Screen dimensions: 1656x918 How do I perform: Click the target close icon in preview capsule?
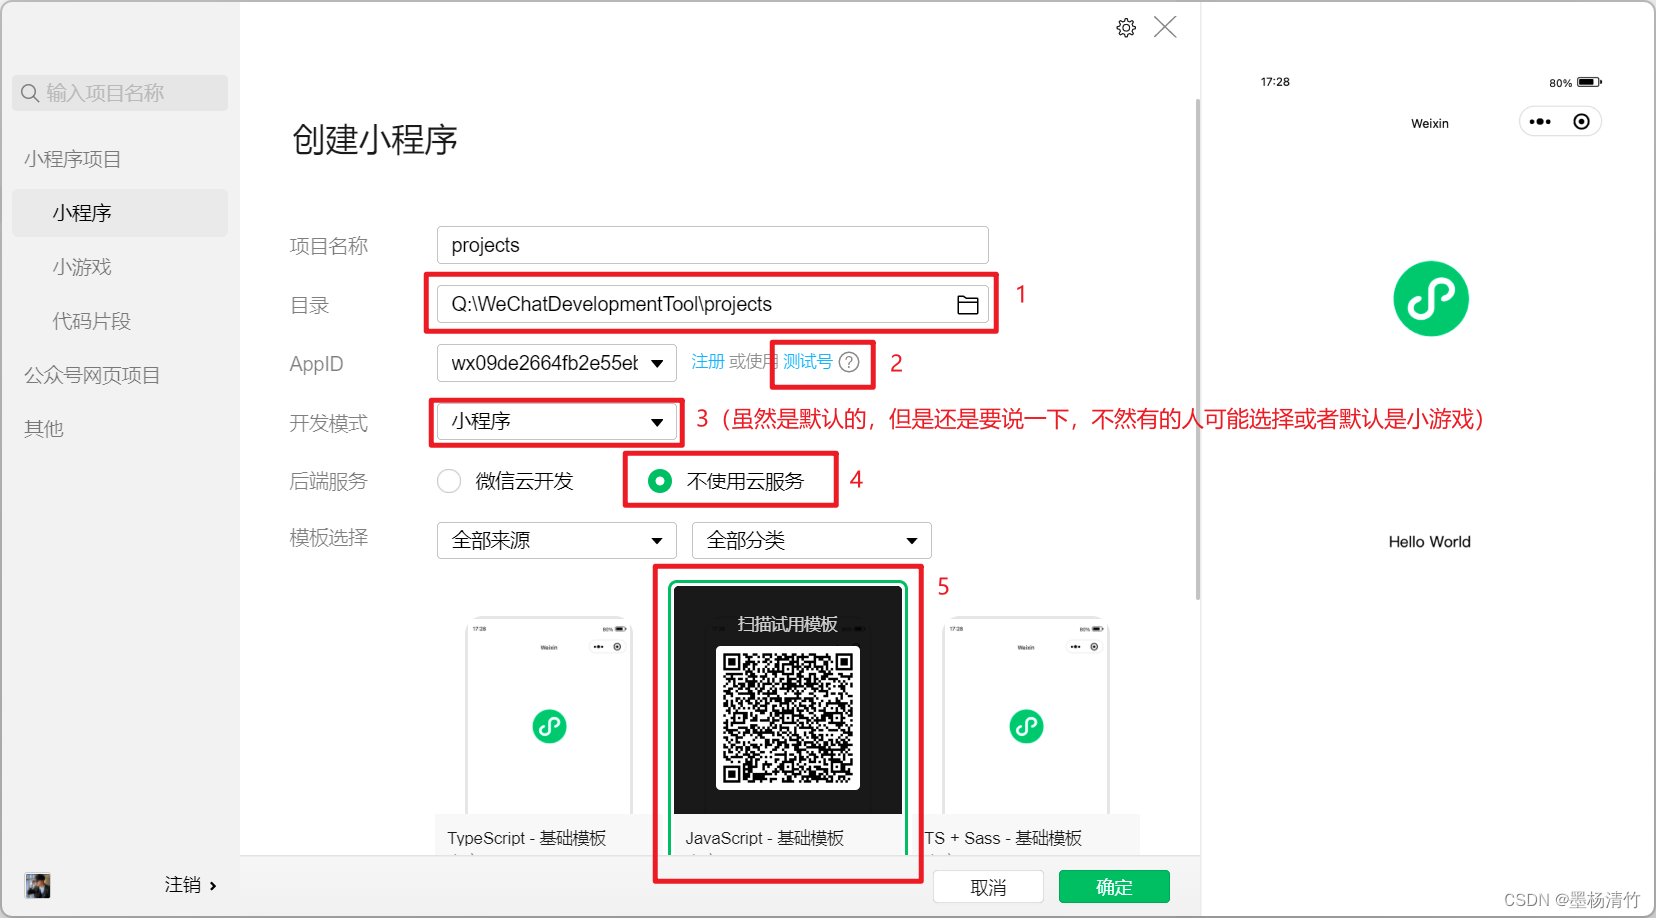point(1581,122)
